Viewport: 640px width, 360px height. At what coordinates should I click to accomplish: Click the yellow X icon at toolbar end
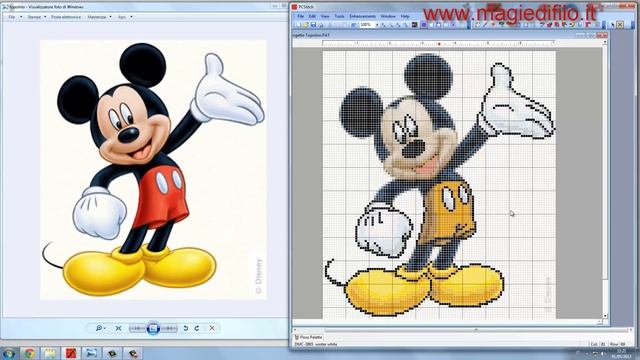(620, 25)
